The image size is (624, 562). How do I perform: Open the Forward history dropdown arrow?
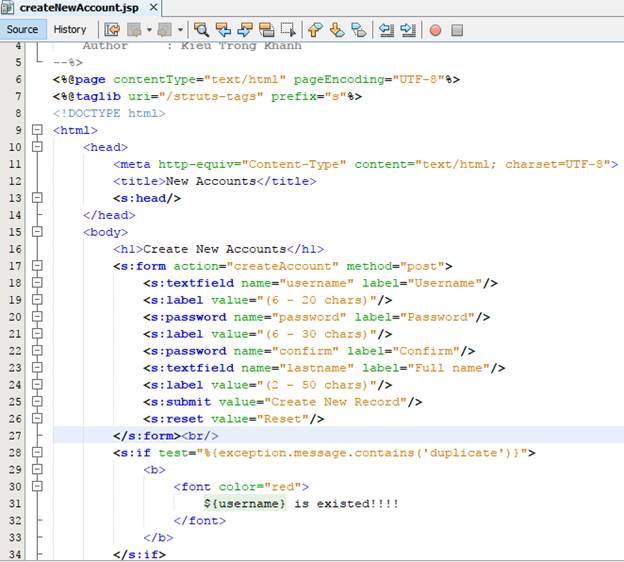(x=180, y=30)
